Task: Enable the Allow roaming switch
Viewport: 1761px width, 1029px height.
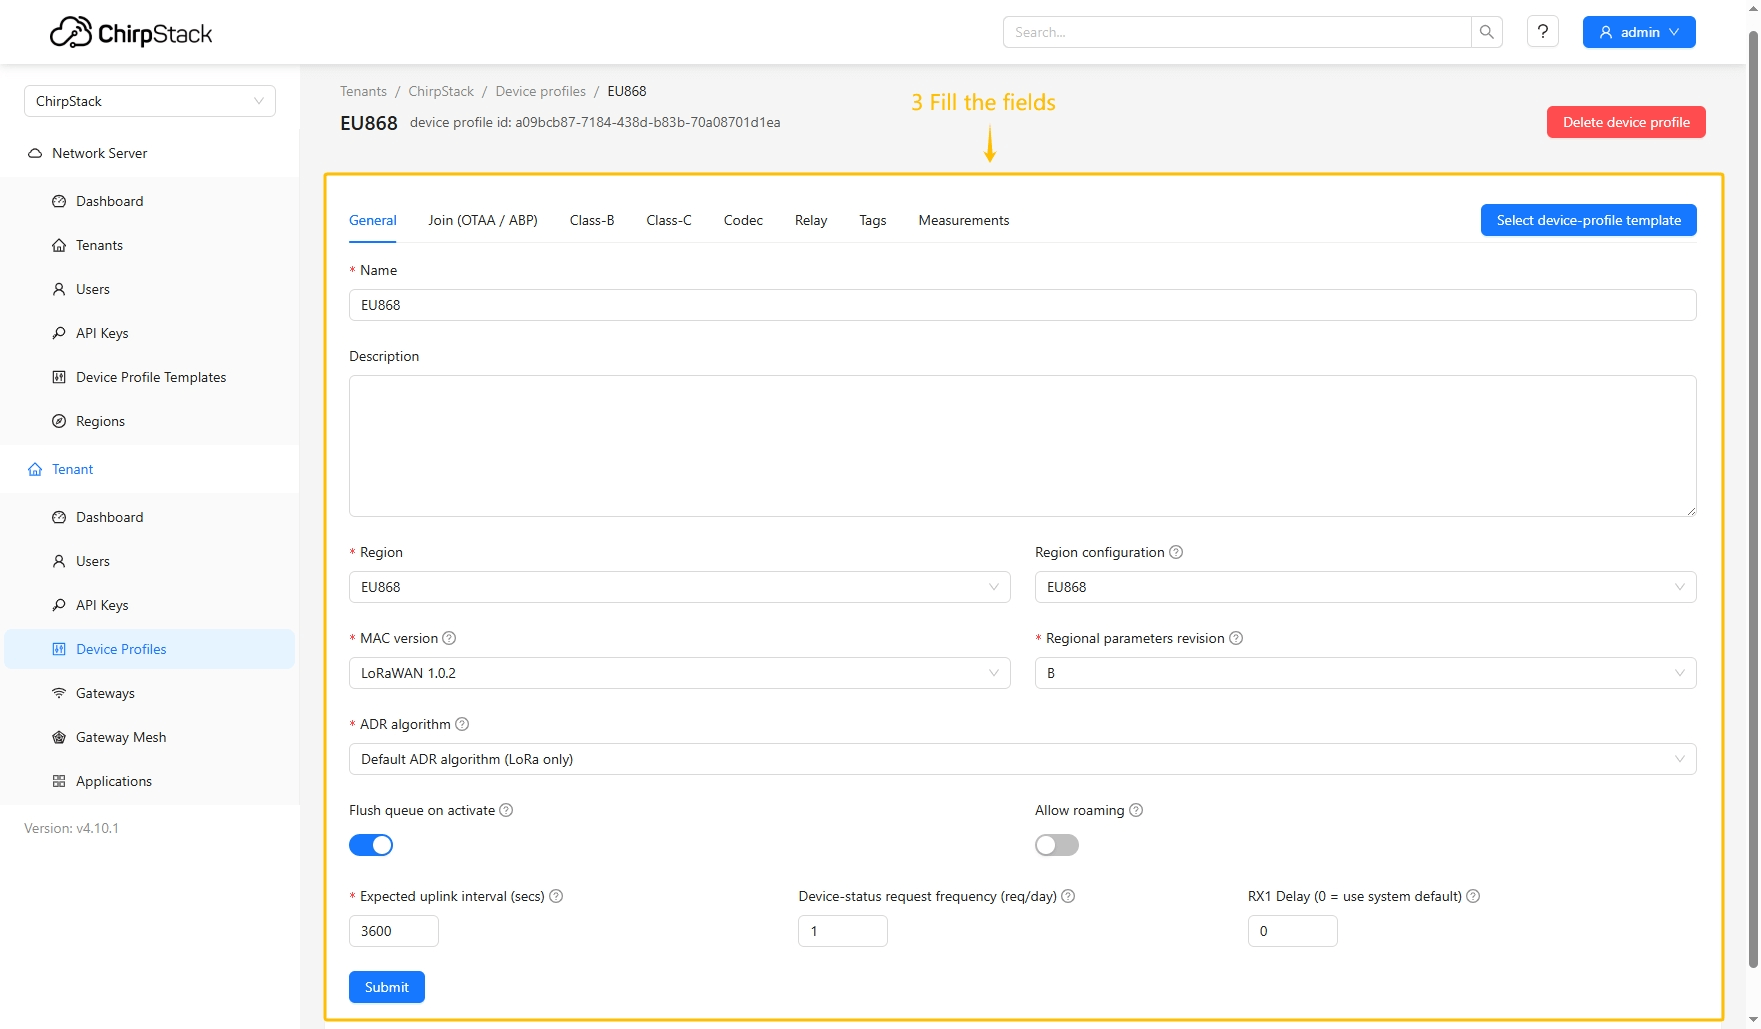Action: (1056, 845)
